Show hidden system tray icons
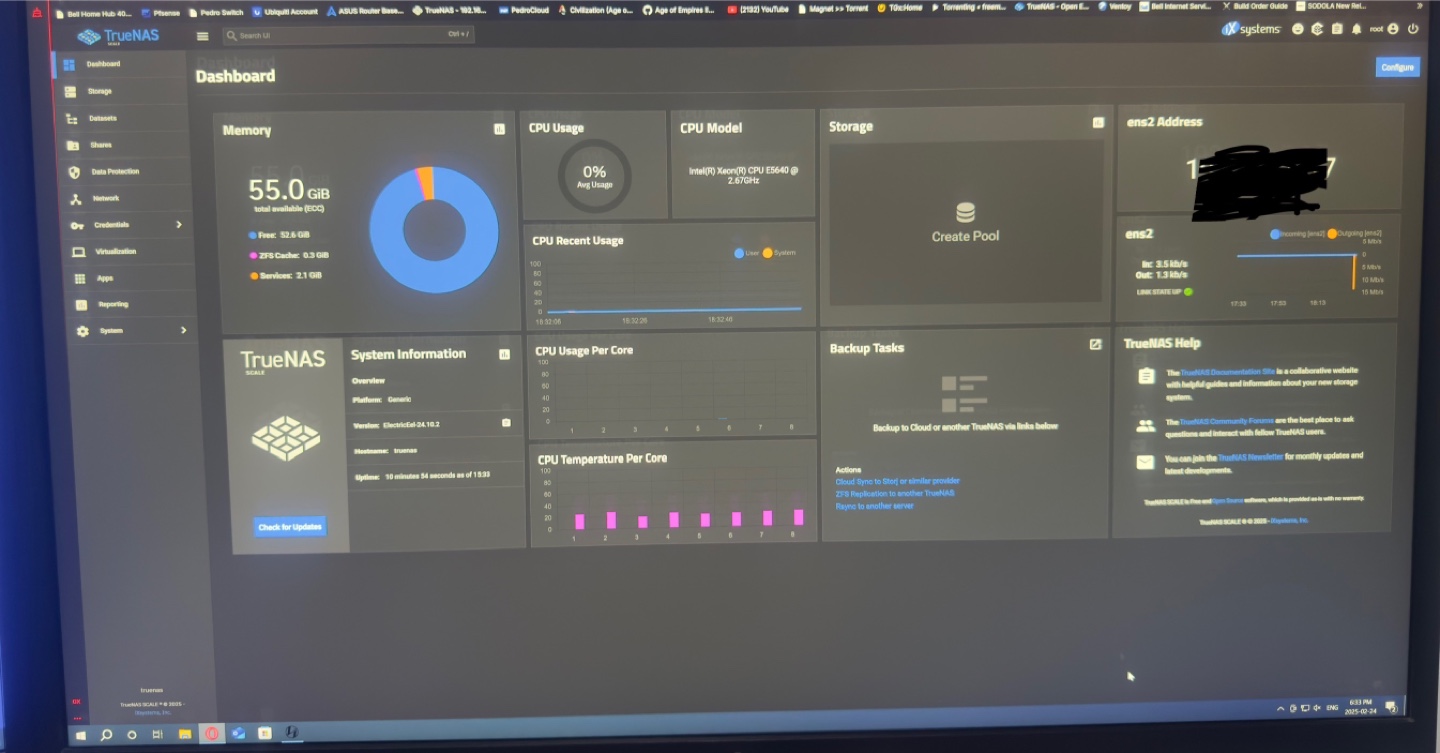The height and width of the screenshot is (753, 1440). point(1280,708)
